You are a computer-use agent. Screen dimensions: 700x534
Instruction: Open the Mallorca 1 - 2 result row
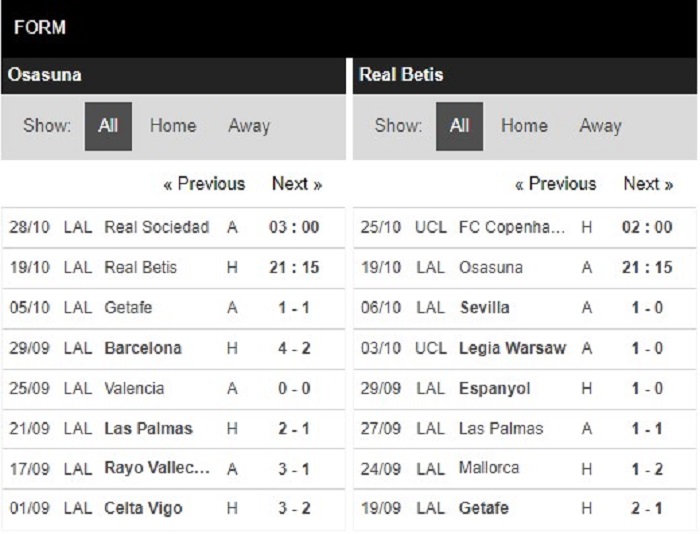tap(525, 469)
